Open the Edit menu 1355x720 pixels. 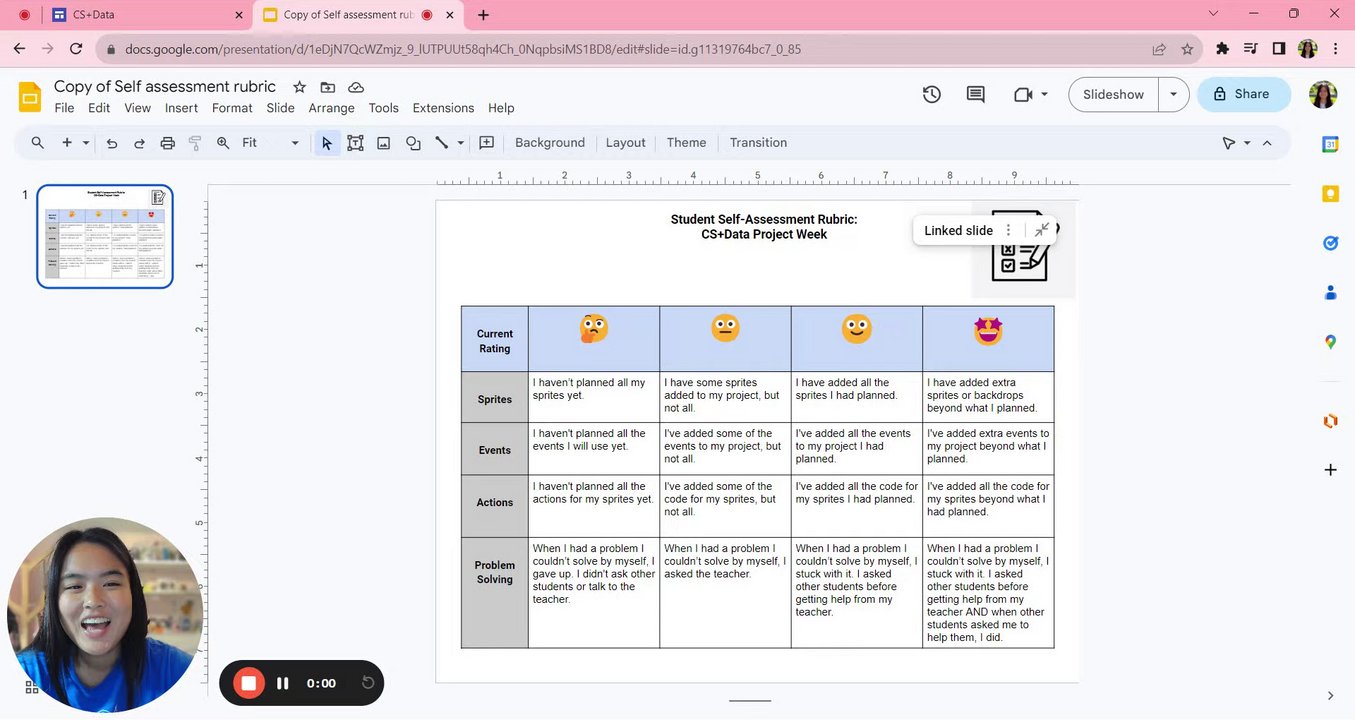(99, 108)
